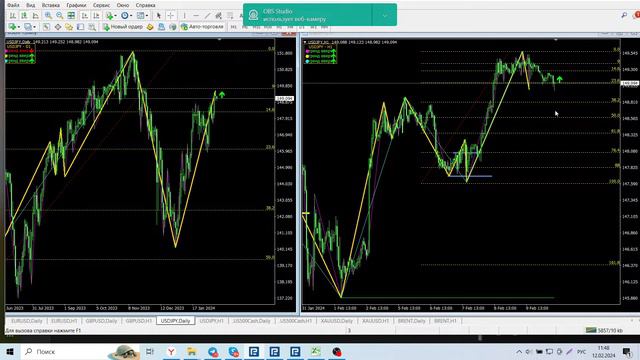
Task: Open the indicators list dropdown
Action: click(x=111, y=16)
